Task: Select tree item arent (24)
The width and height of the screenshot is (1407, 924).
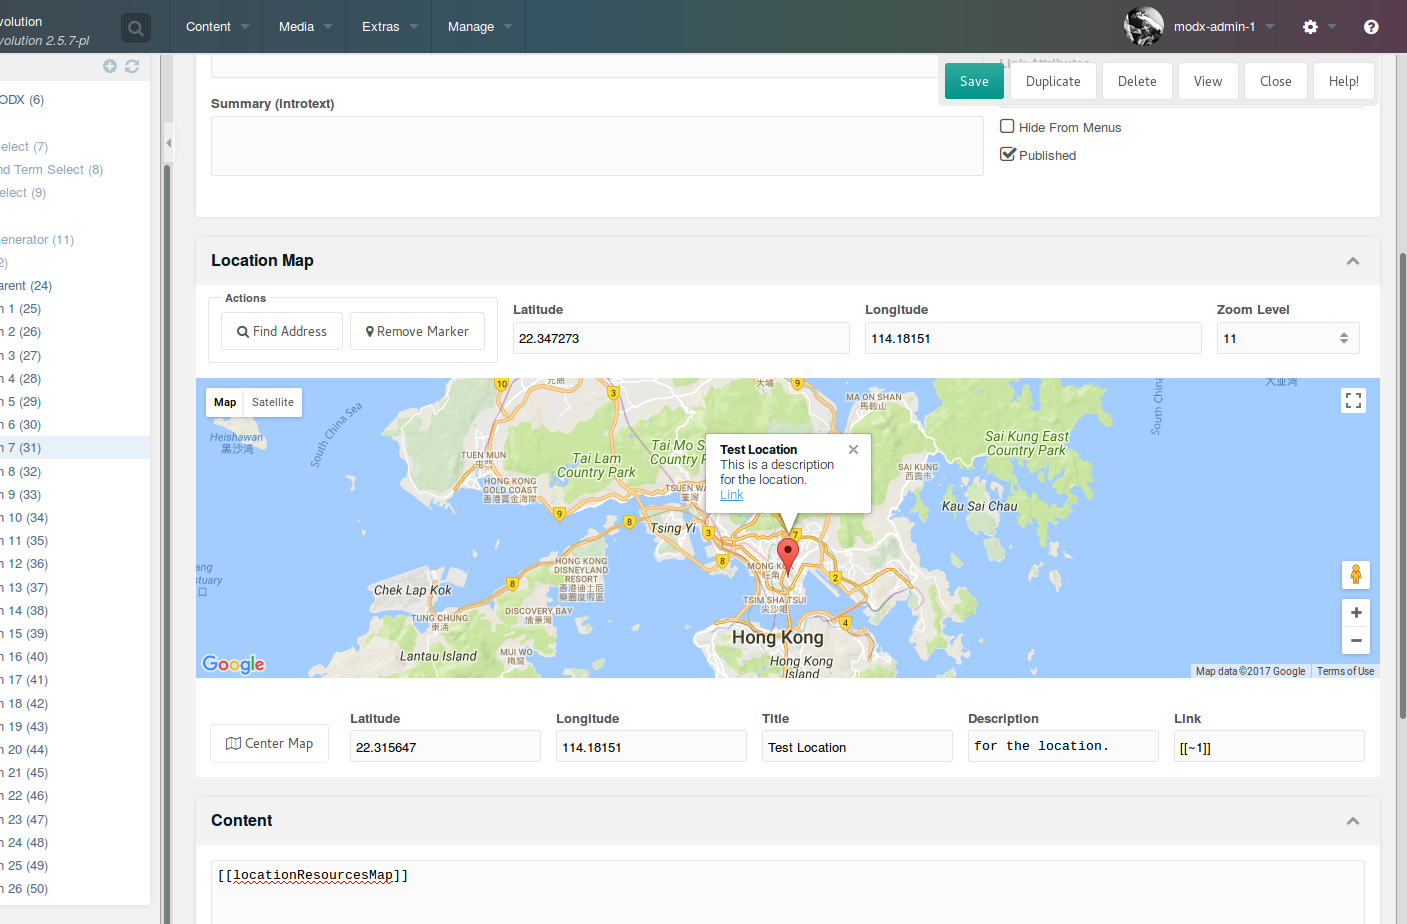Action: [26, 286]
